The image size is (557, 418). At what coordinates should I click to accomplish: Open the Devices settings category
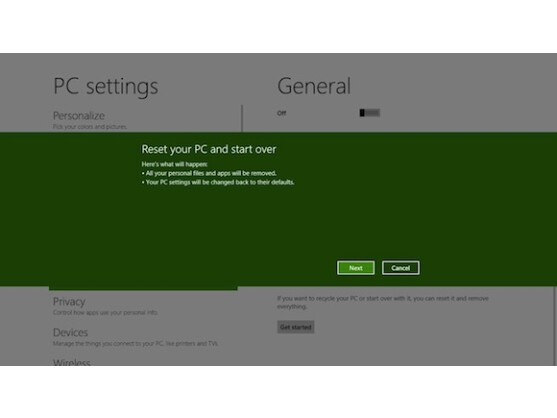70,332
